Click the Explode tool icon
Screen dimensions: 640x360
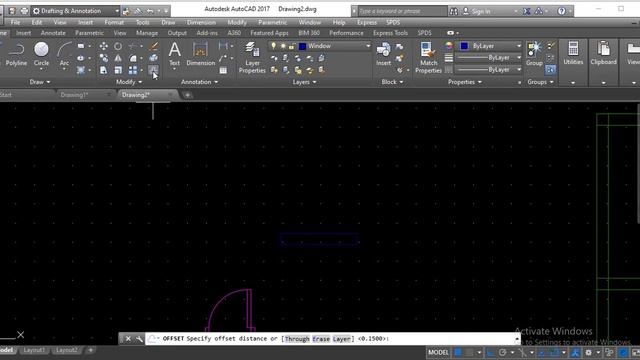tap(153, 58)
